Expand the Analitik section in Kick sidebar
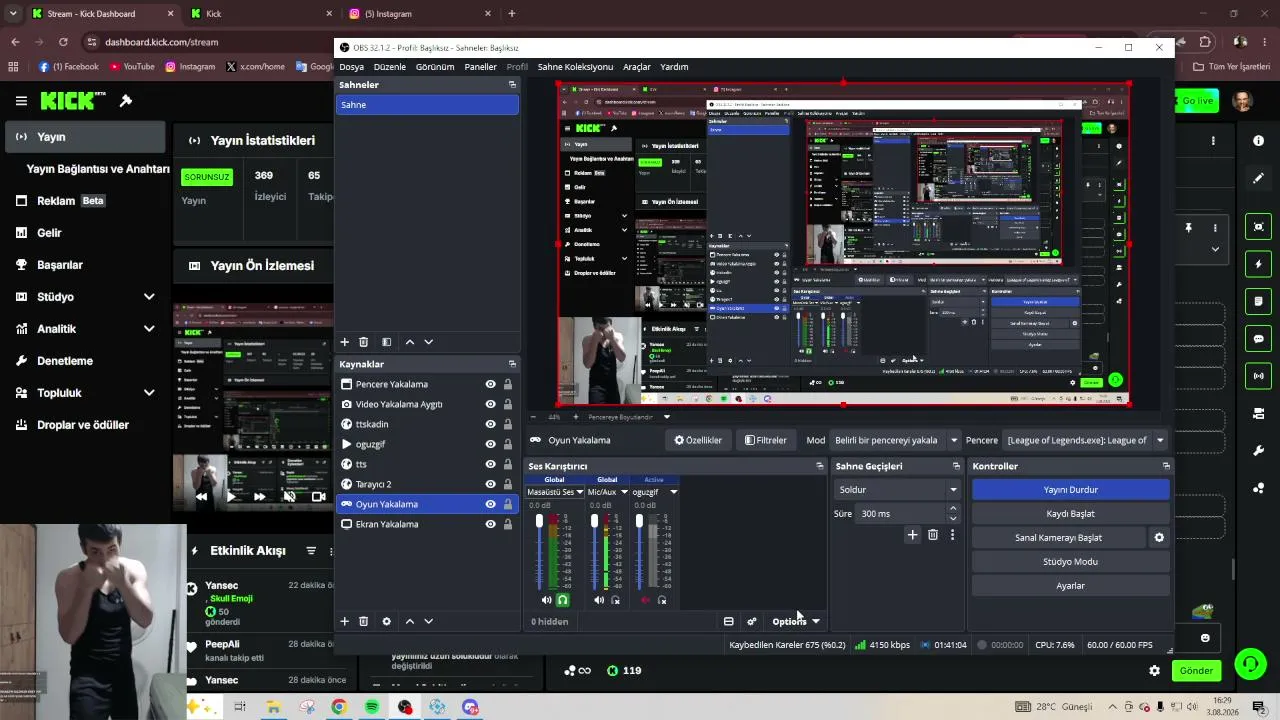The image size is (1280, 720). 149,329
